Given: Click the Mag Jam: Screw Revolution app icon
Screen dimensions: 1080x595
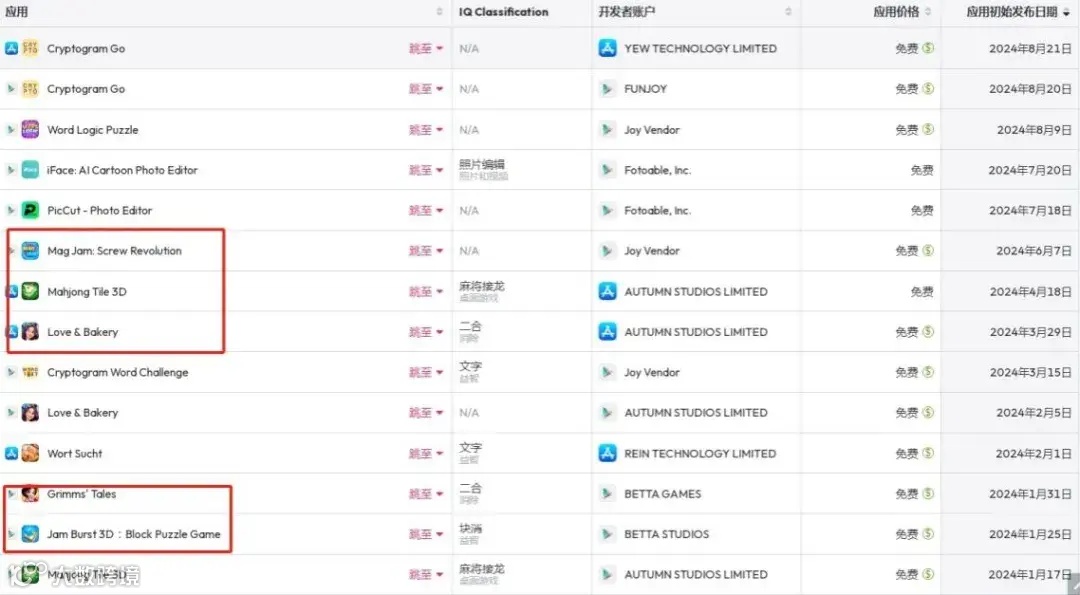Looking at the screenshot, I should pyautogui.click(x=30, y=251).
